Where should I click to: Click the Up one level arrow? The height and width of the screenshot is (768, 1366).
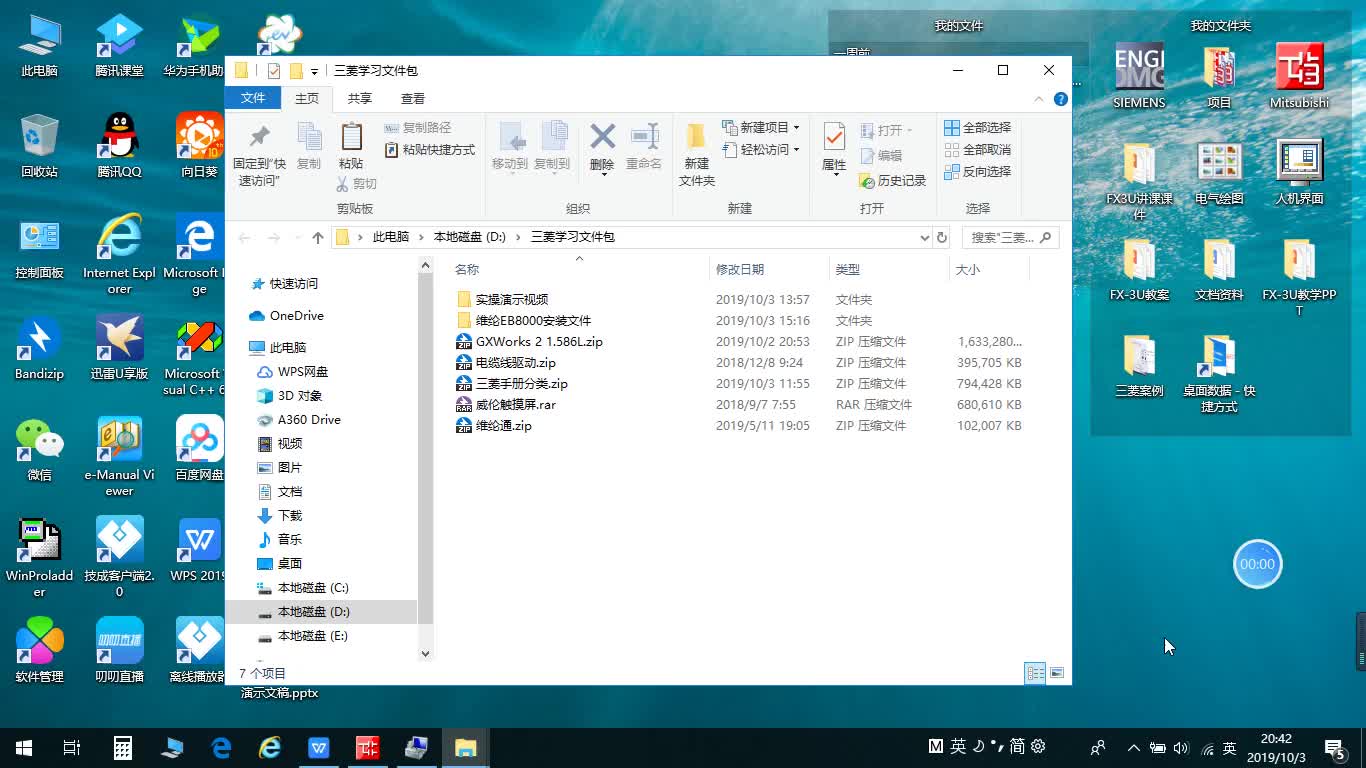[318, 238]
